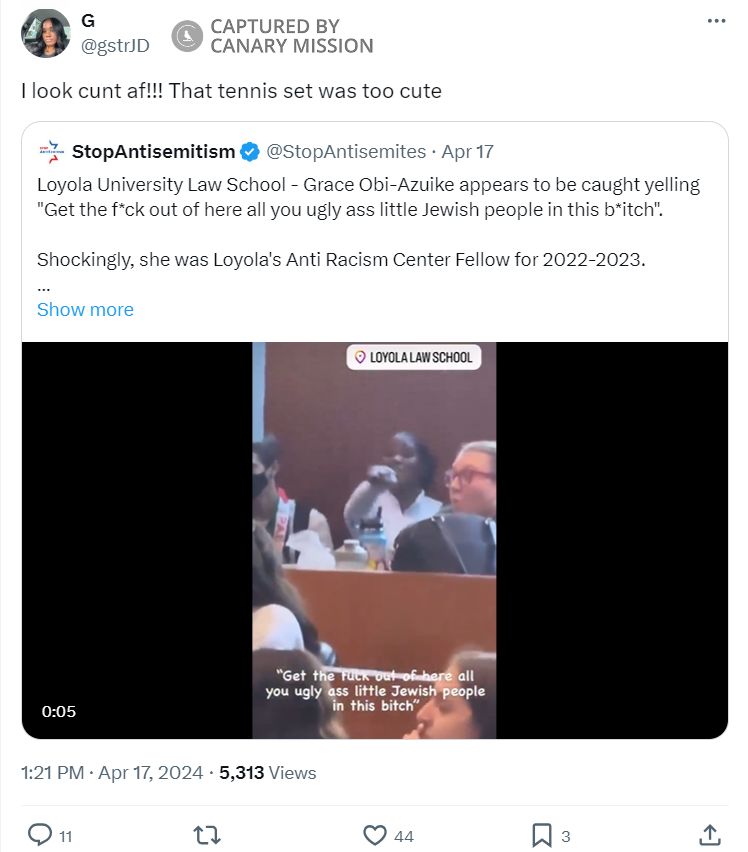The image size is (748, 852).
Task: Click the 5,313 Views count
Action: 268,773
